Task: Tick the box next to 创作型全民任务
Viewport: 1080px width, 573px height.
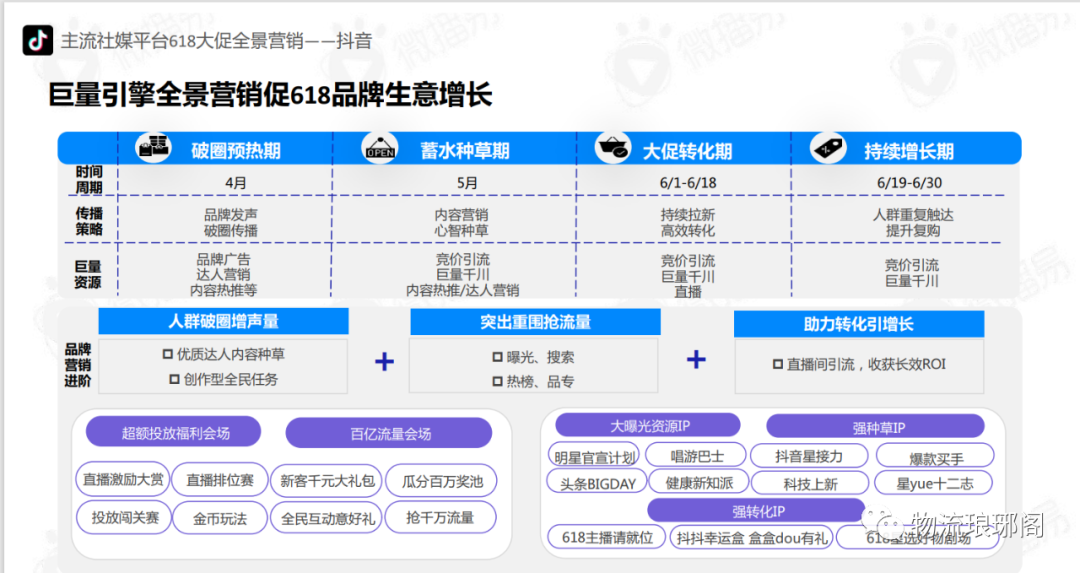Action: pyautogui.click(x=174, y=379)
